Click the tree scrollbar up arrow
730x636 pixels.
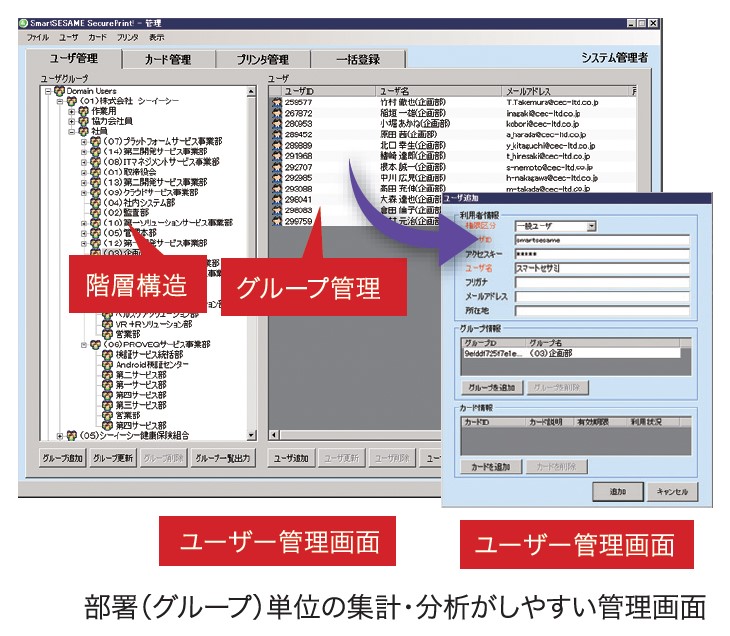pos(251,91)
